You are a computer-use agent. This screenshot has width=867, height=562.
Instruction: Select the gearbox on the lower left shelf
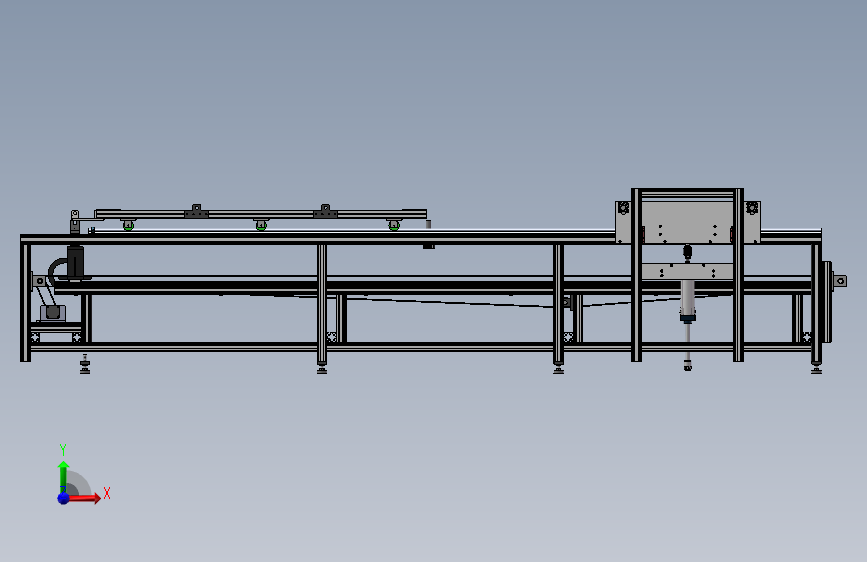[x=53, y=313]
